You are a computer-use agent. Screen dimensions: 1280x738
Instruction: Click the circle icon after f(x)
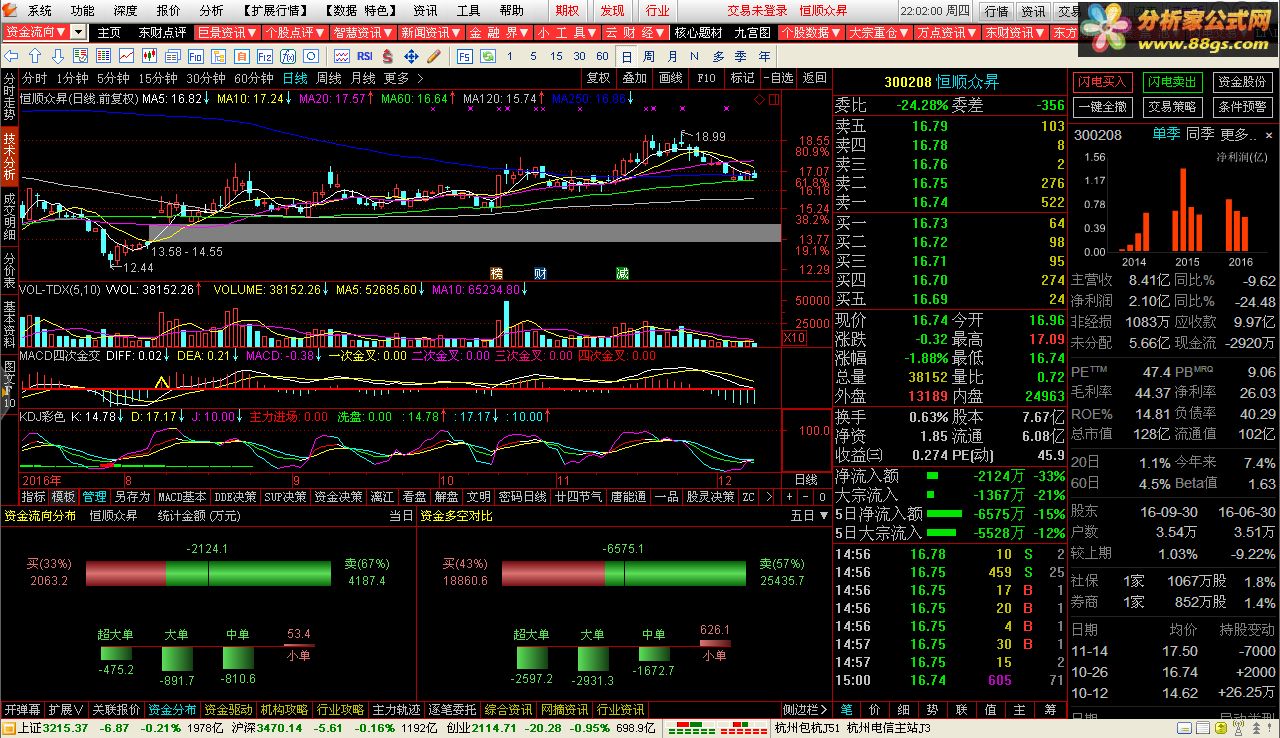(x=311, y=55)
